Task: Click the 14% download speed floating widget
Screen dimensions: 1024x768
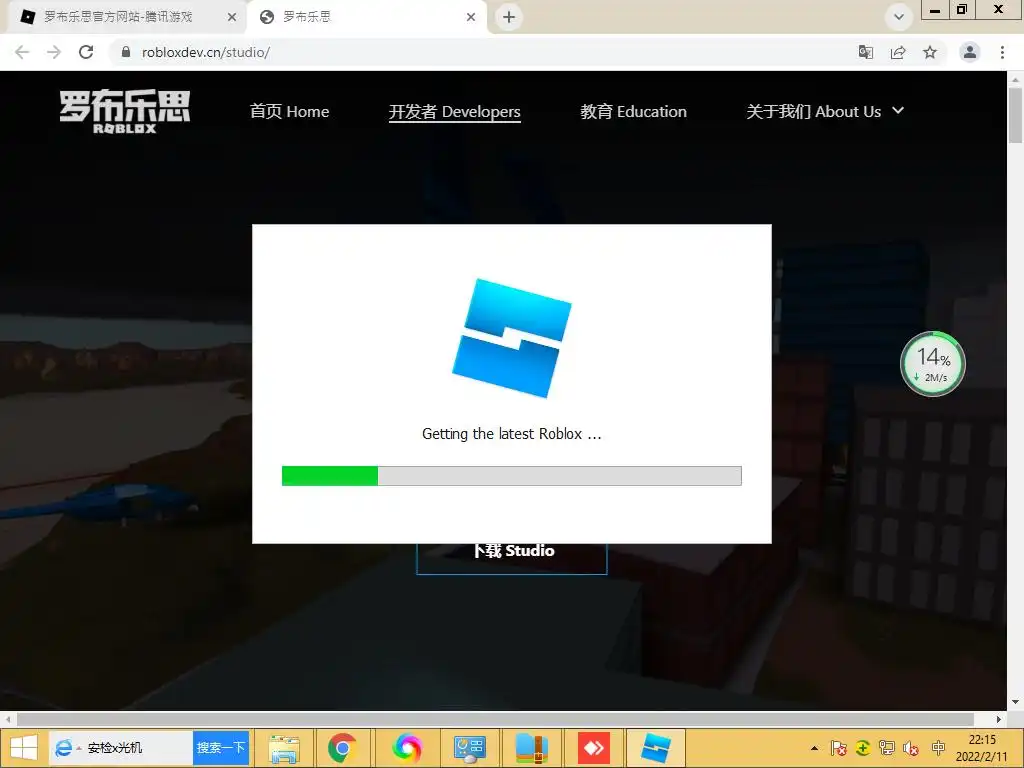Action: [933, 364]
